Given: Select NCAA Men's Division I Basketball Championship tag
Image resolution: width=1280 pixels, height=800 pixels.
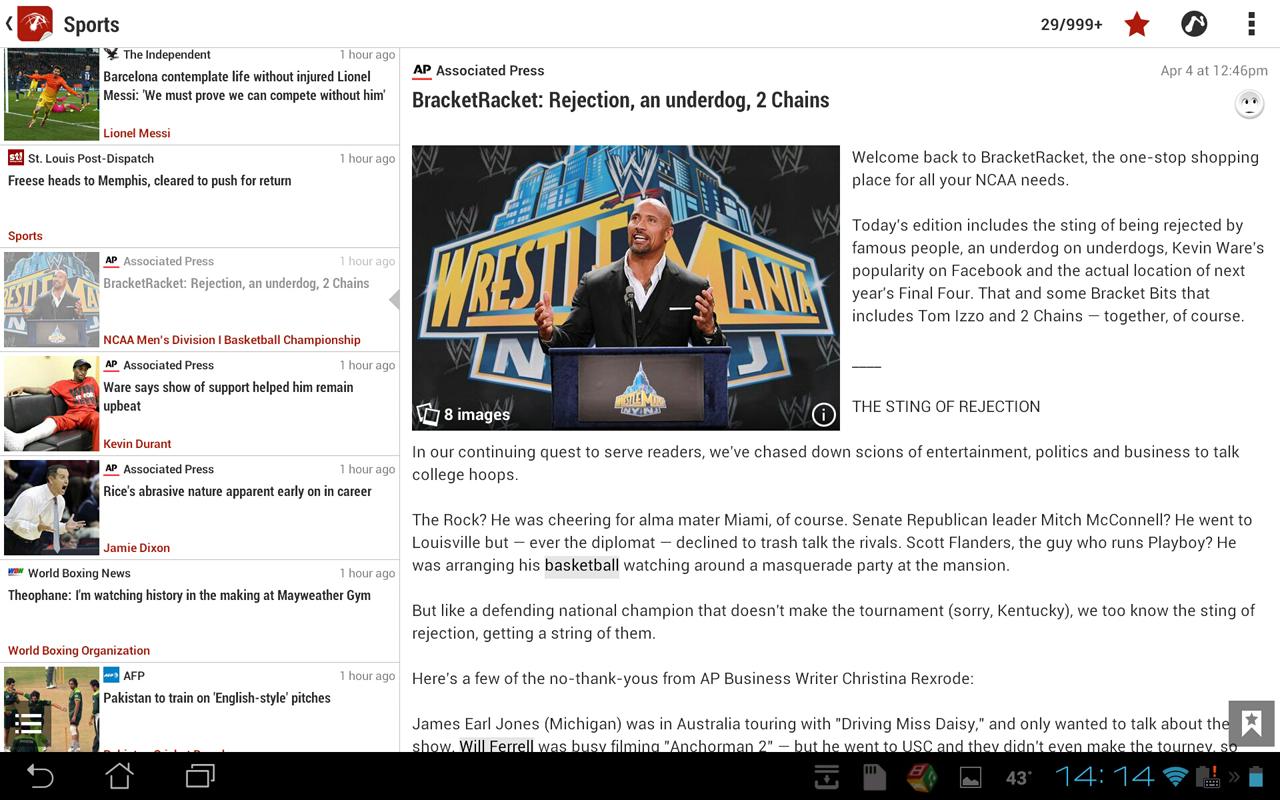Looking at the screenshot, I should click(232, 340).
